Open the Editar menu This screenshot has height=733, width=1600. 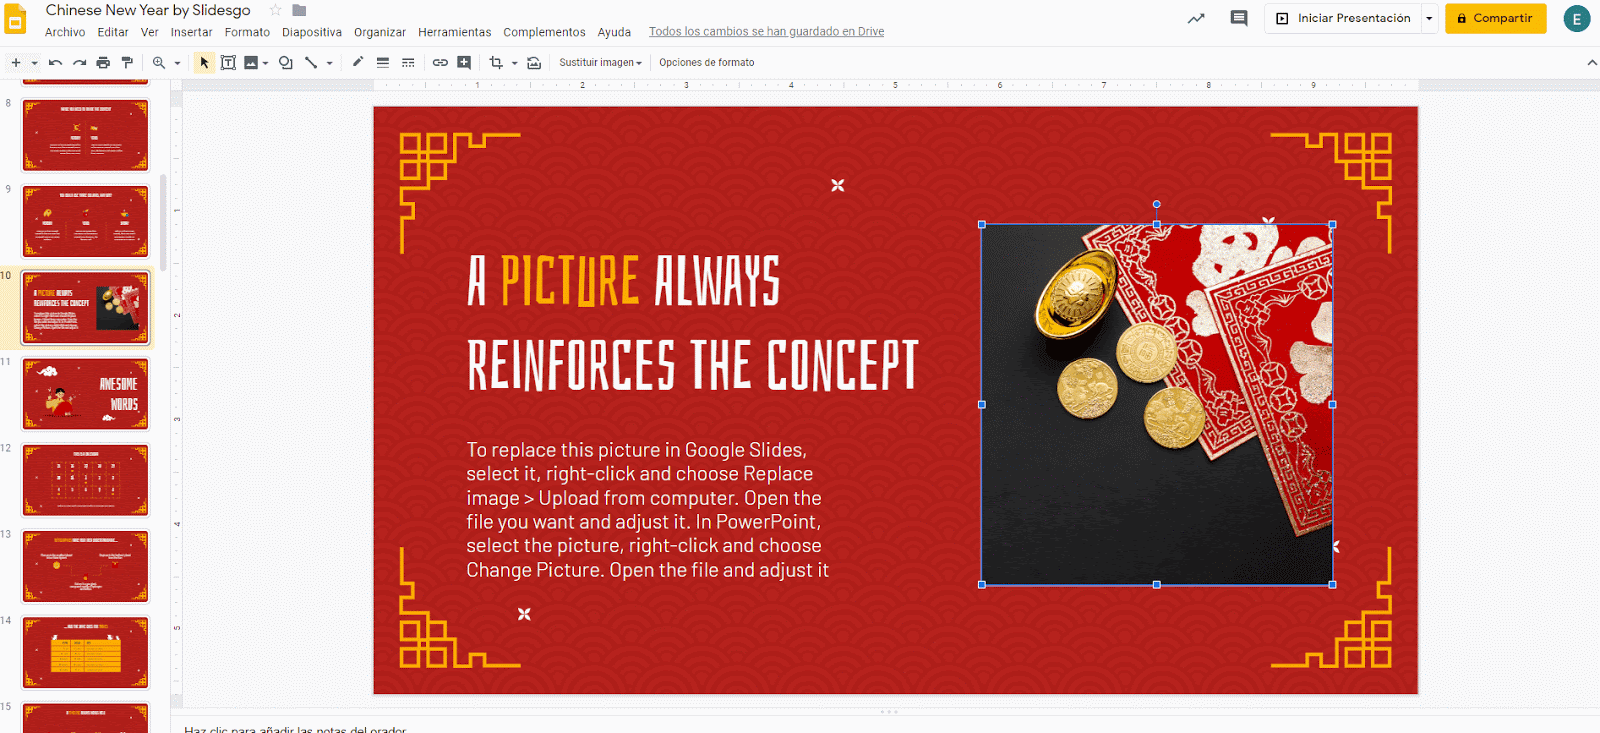[x=113, y=32]
